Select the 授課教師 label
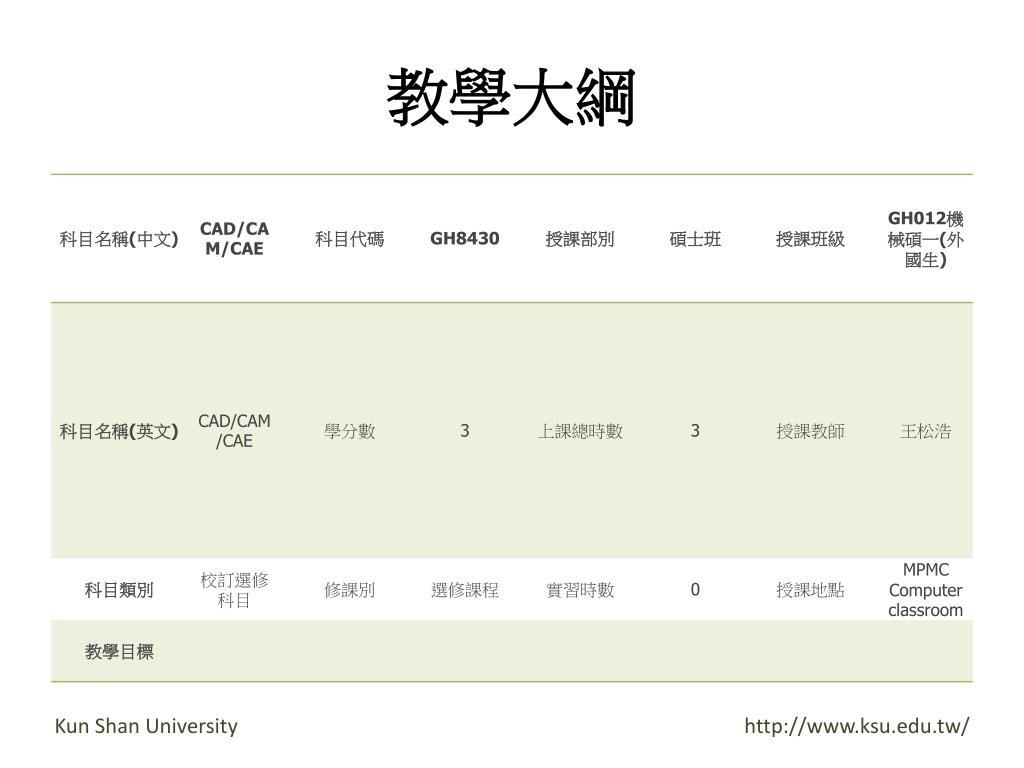This screenshot has height=768, width=1024. [810, 431]
